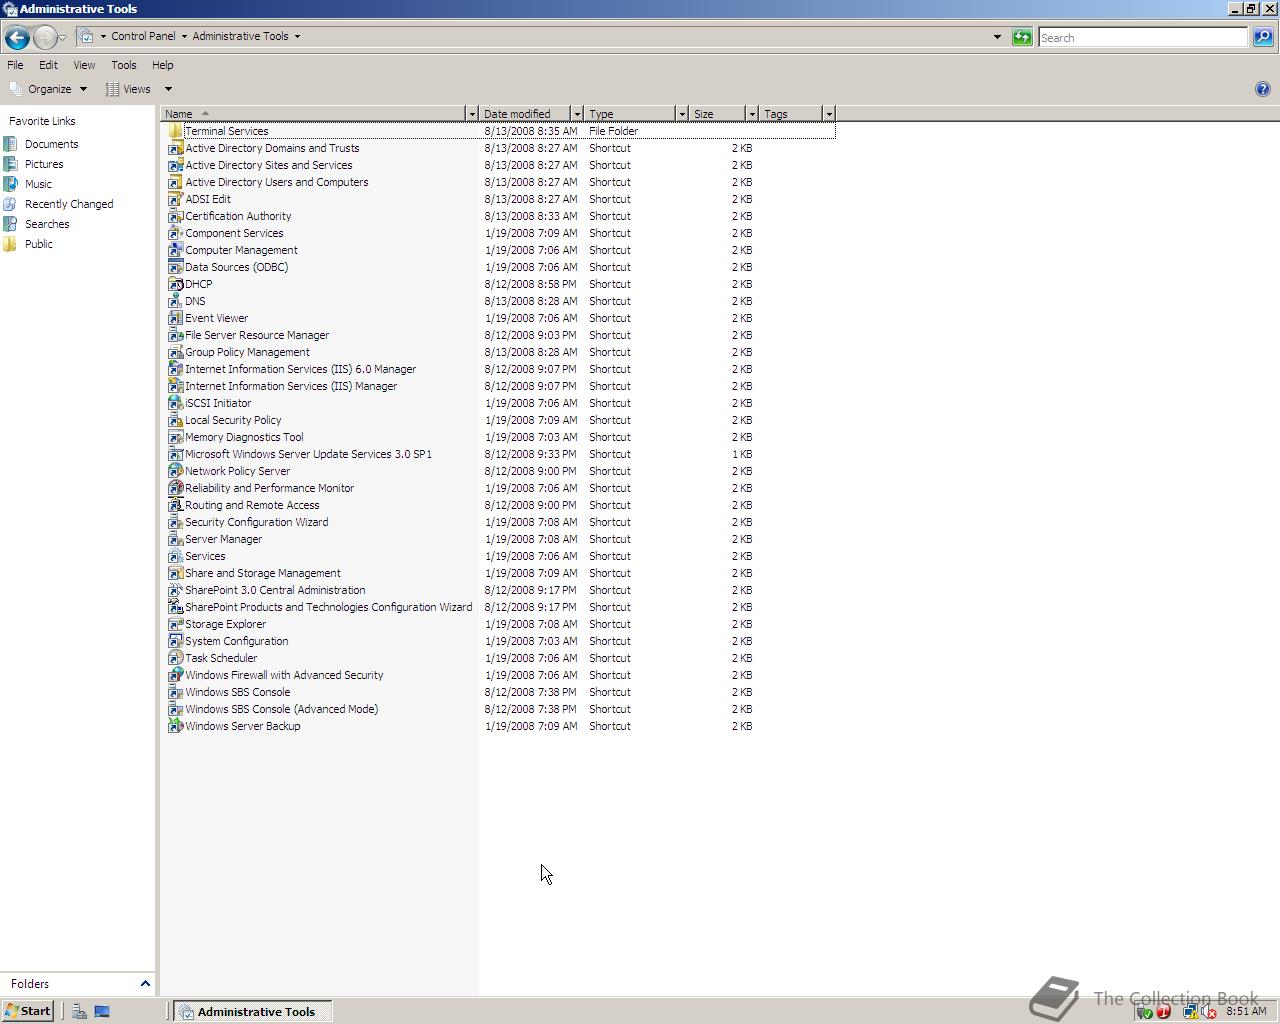Sort by the Date modified column header
The width and height of the screenshot is (1280, 1024).
[525, 114]
